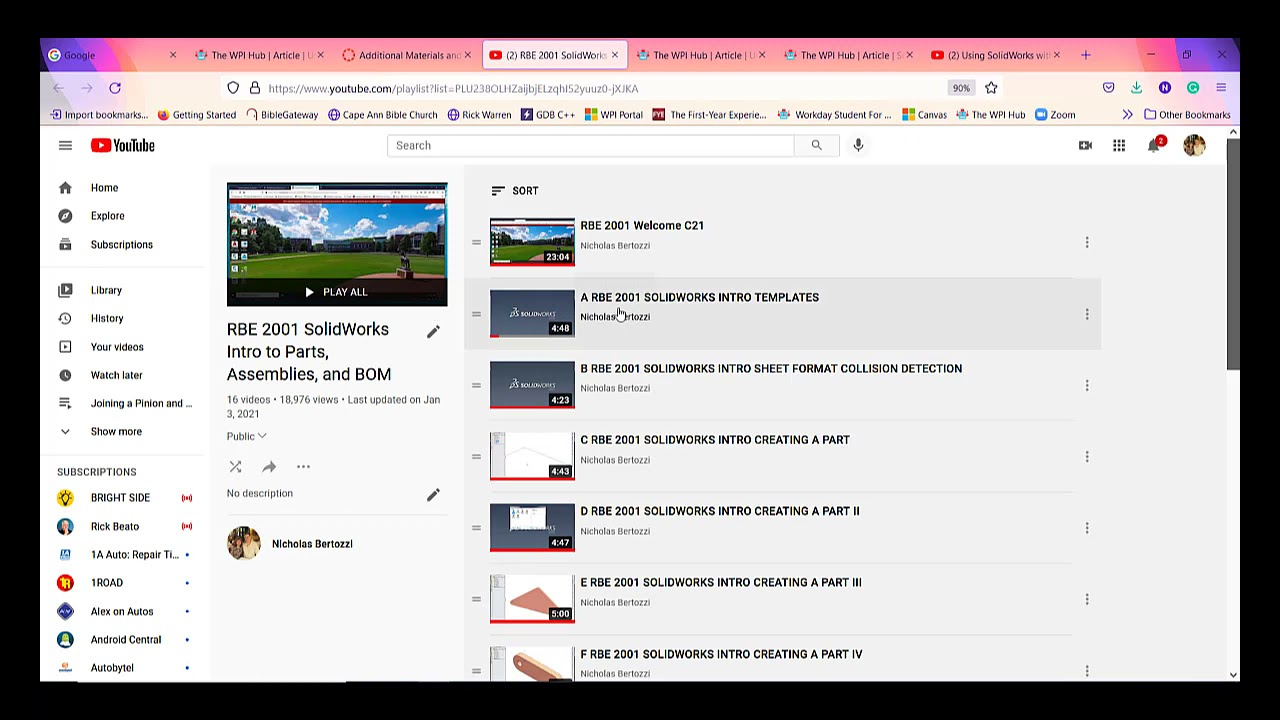Click the YouTube search field
Image resolution: width=1280 pixels, height=720 pixels.
[x=590, y=146]
